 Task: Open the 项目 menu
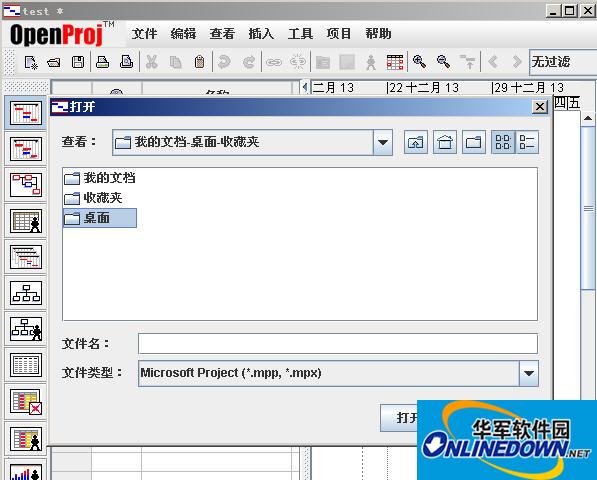click(x=339, y=33)
